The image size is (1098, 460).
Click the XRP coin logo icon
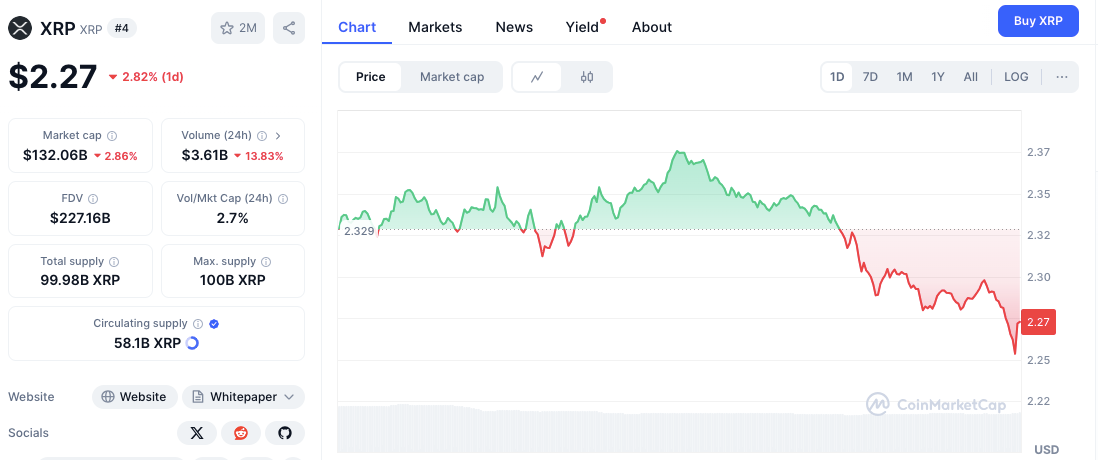[20, 28]
